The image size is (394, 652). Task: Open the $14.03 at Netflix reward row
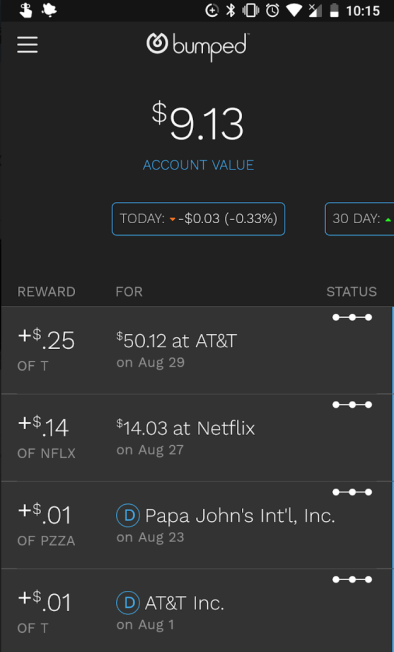(197, 437)
